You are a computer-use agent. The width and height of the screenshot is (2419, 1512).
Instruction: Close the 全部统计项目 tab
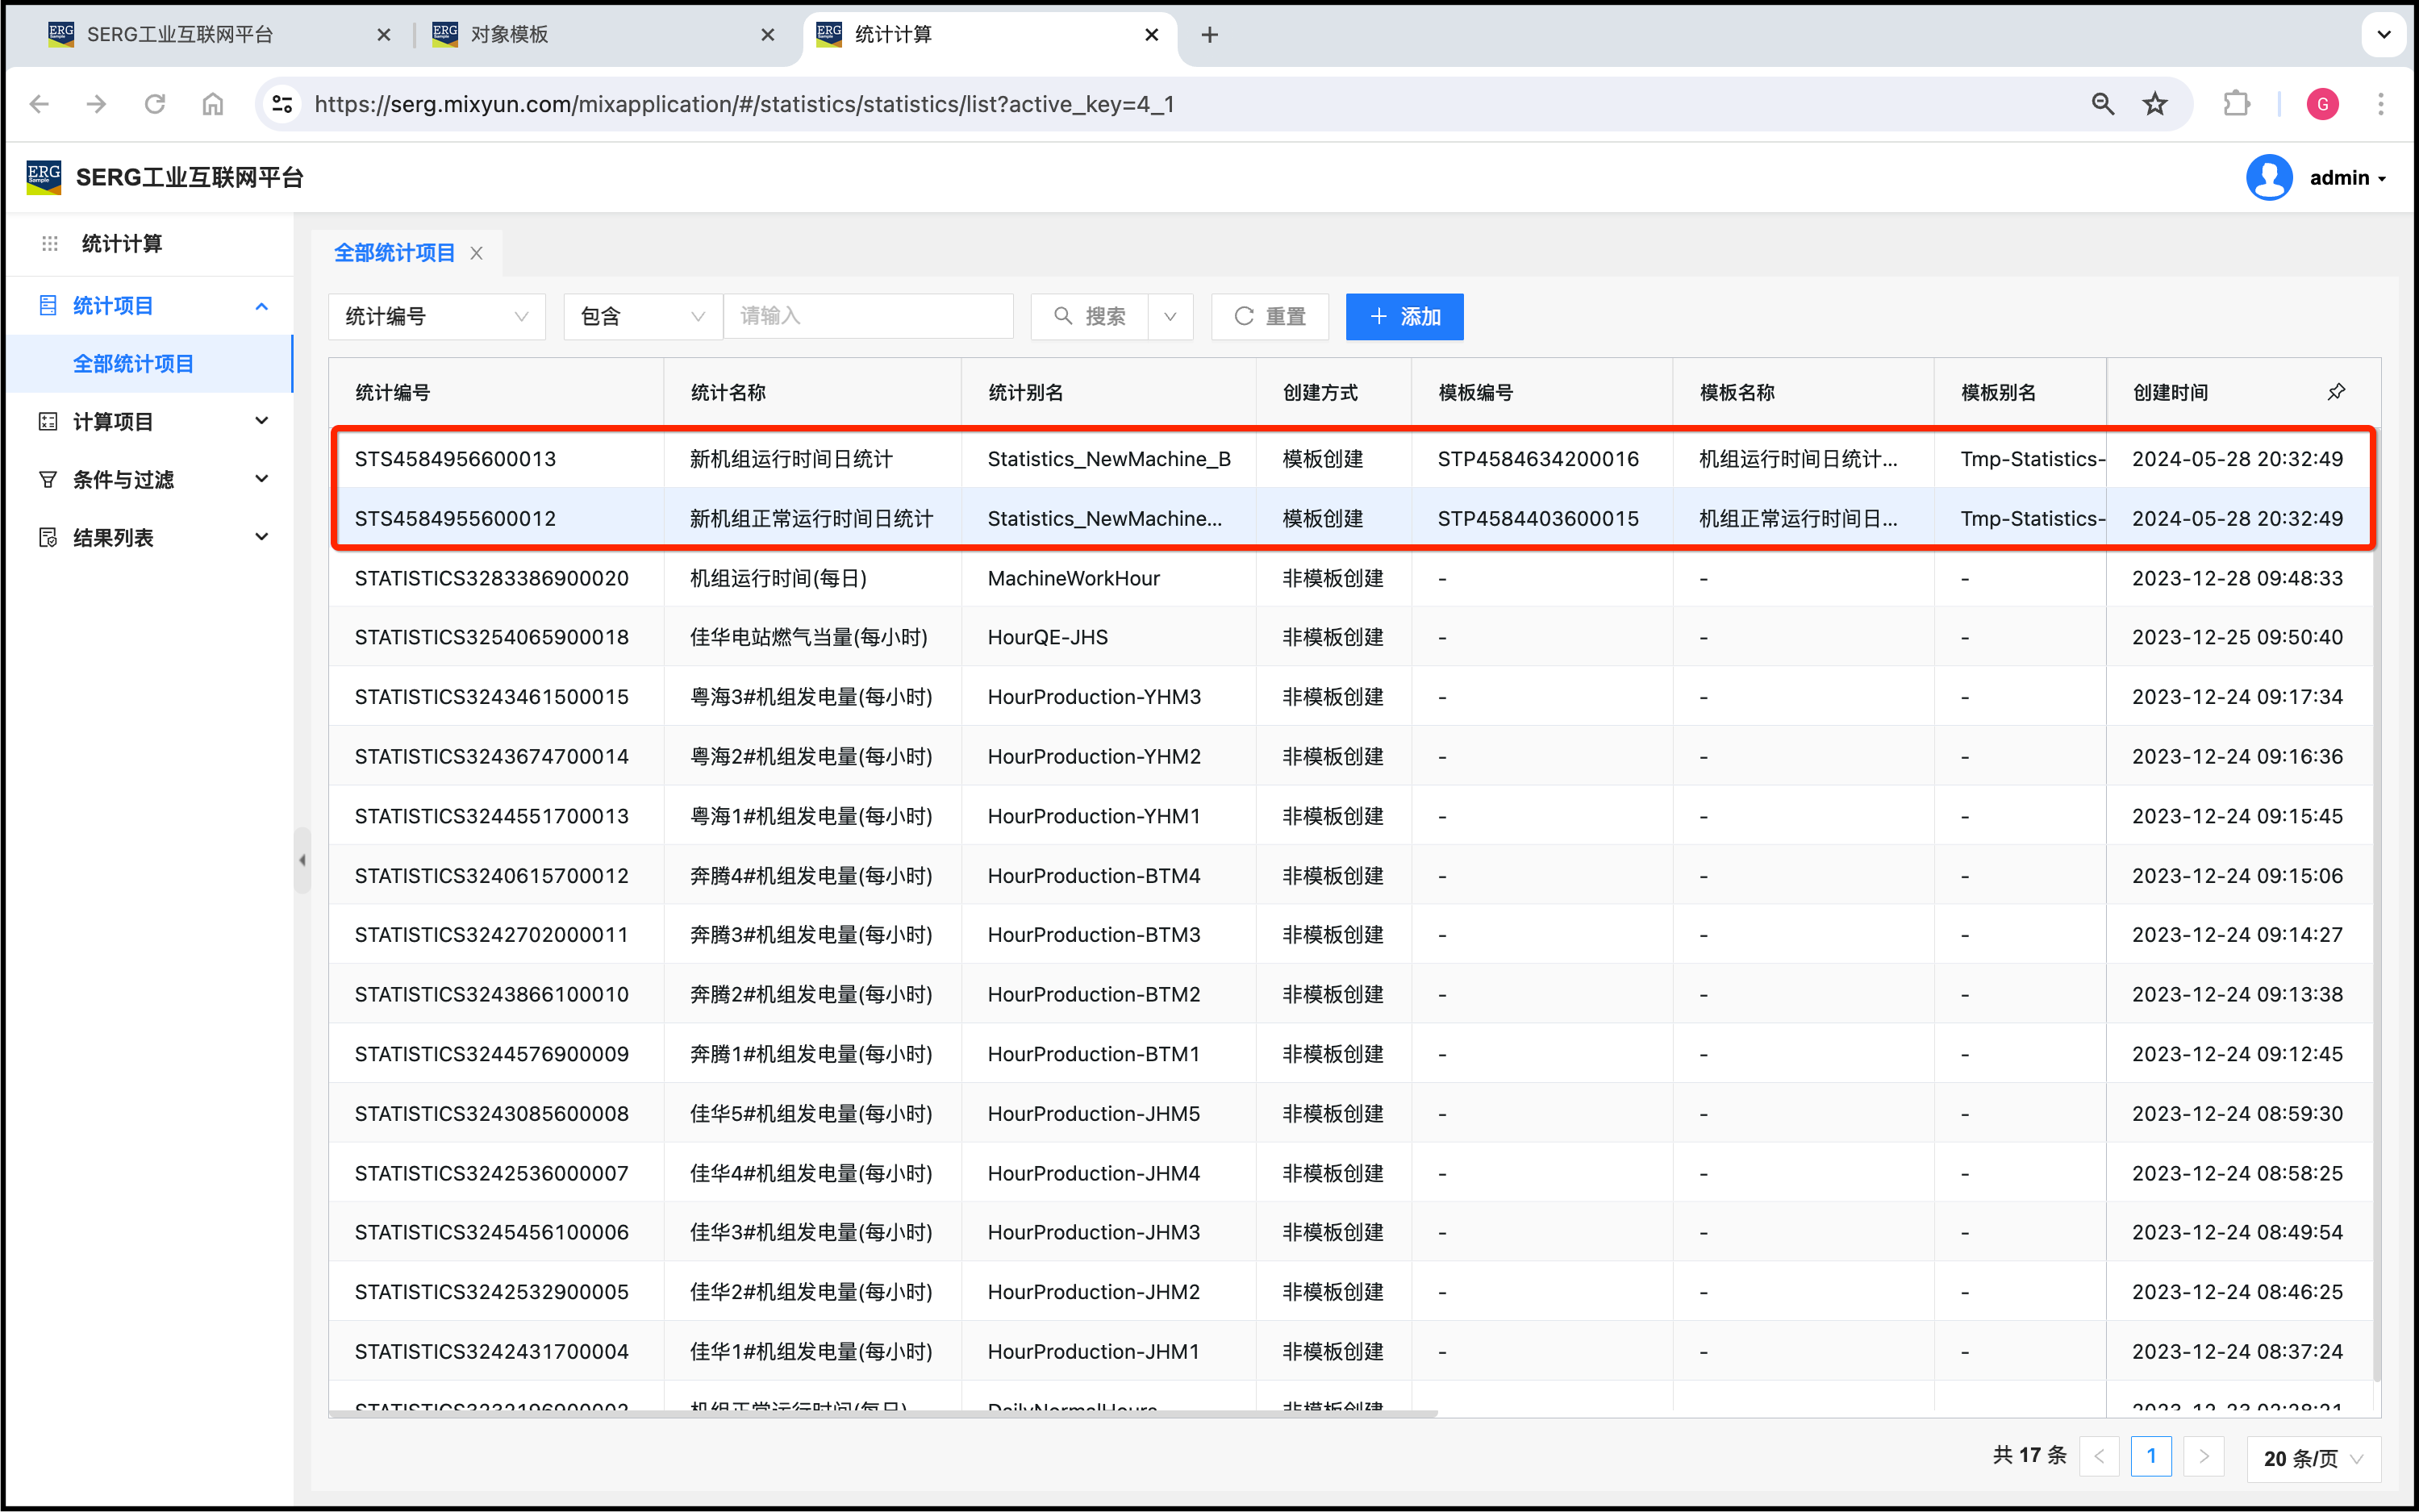point(477,253)
